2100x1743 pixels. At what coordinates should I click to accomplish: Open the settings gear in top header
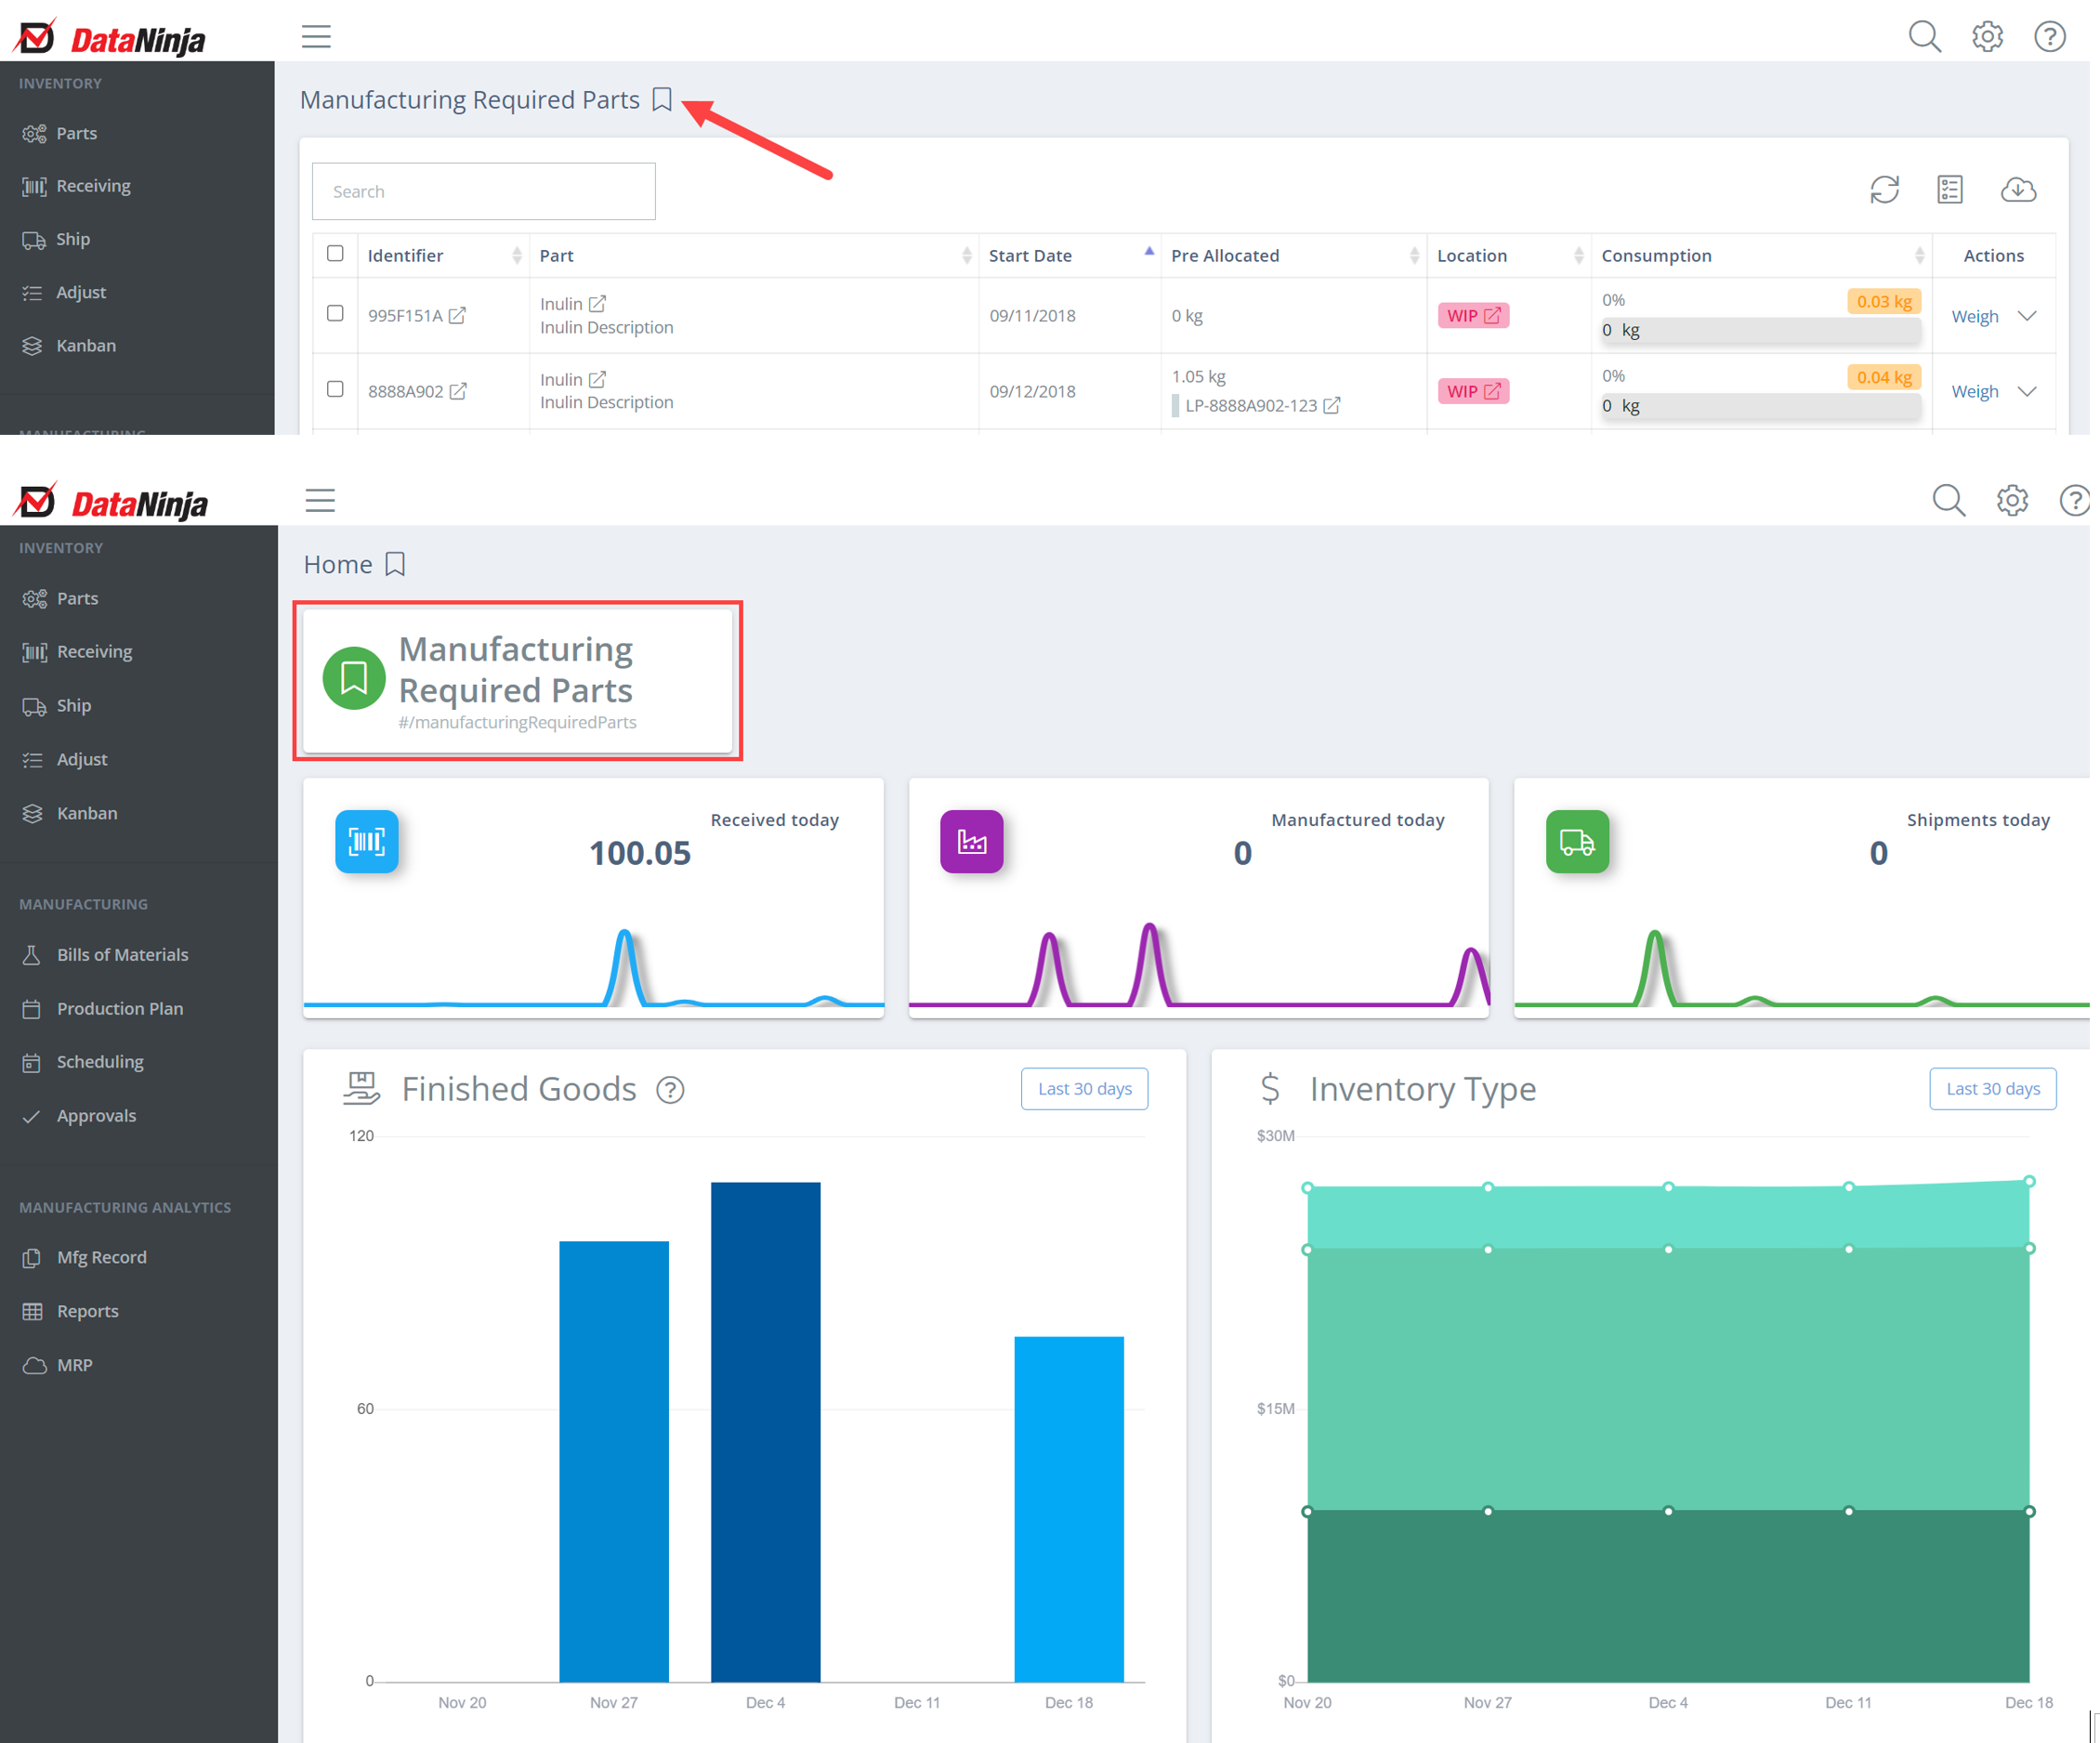pos(1986,37)
